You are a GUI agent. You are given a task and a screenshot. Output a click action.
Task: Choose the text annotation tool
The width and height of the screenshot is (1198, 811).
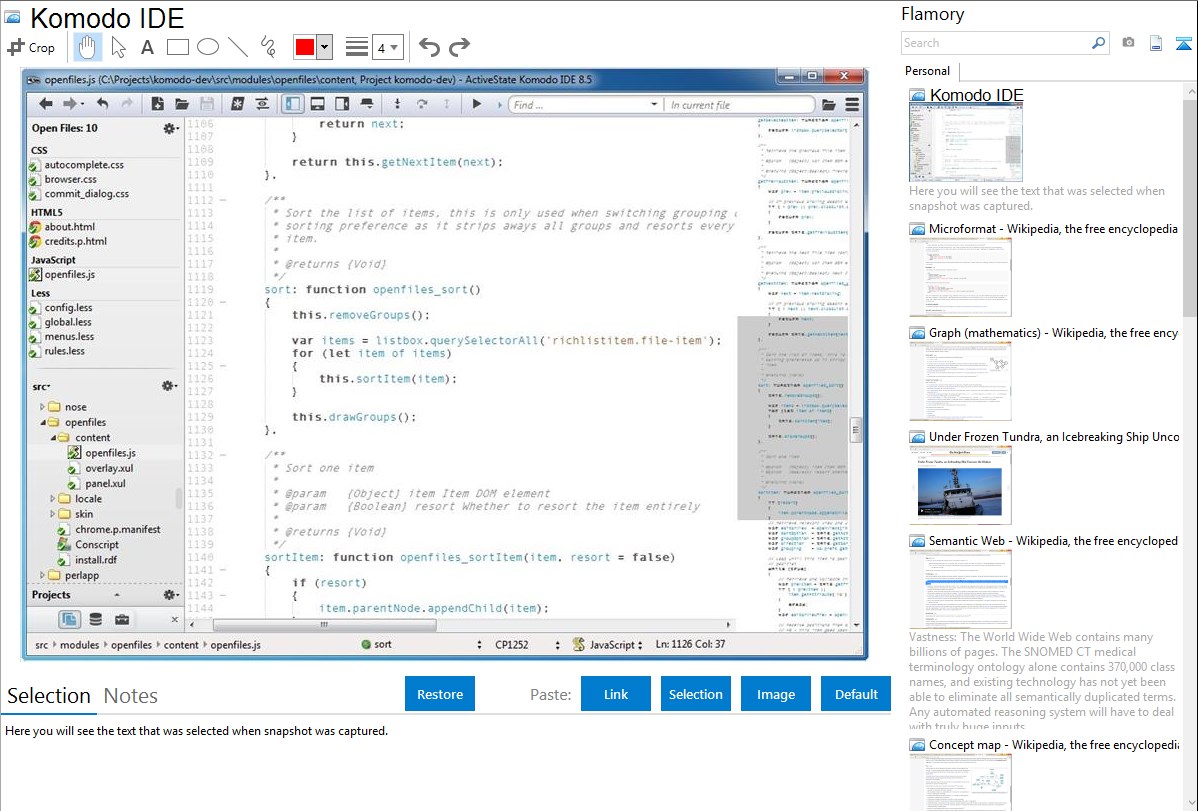coord(147,47)
